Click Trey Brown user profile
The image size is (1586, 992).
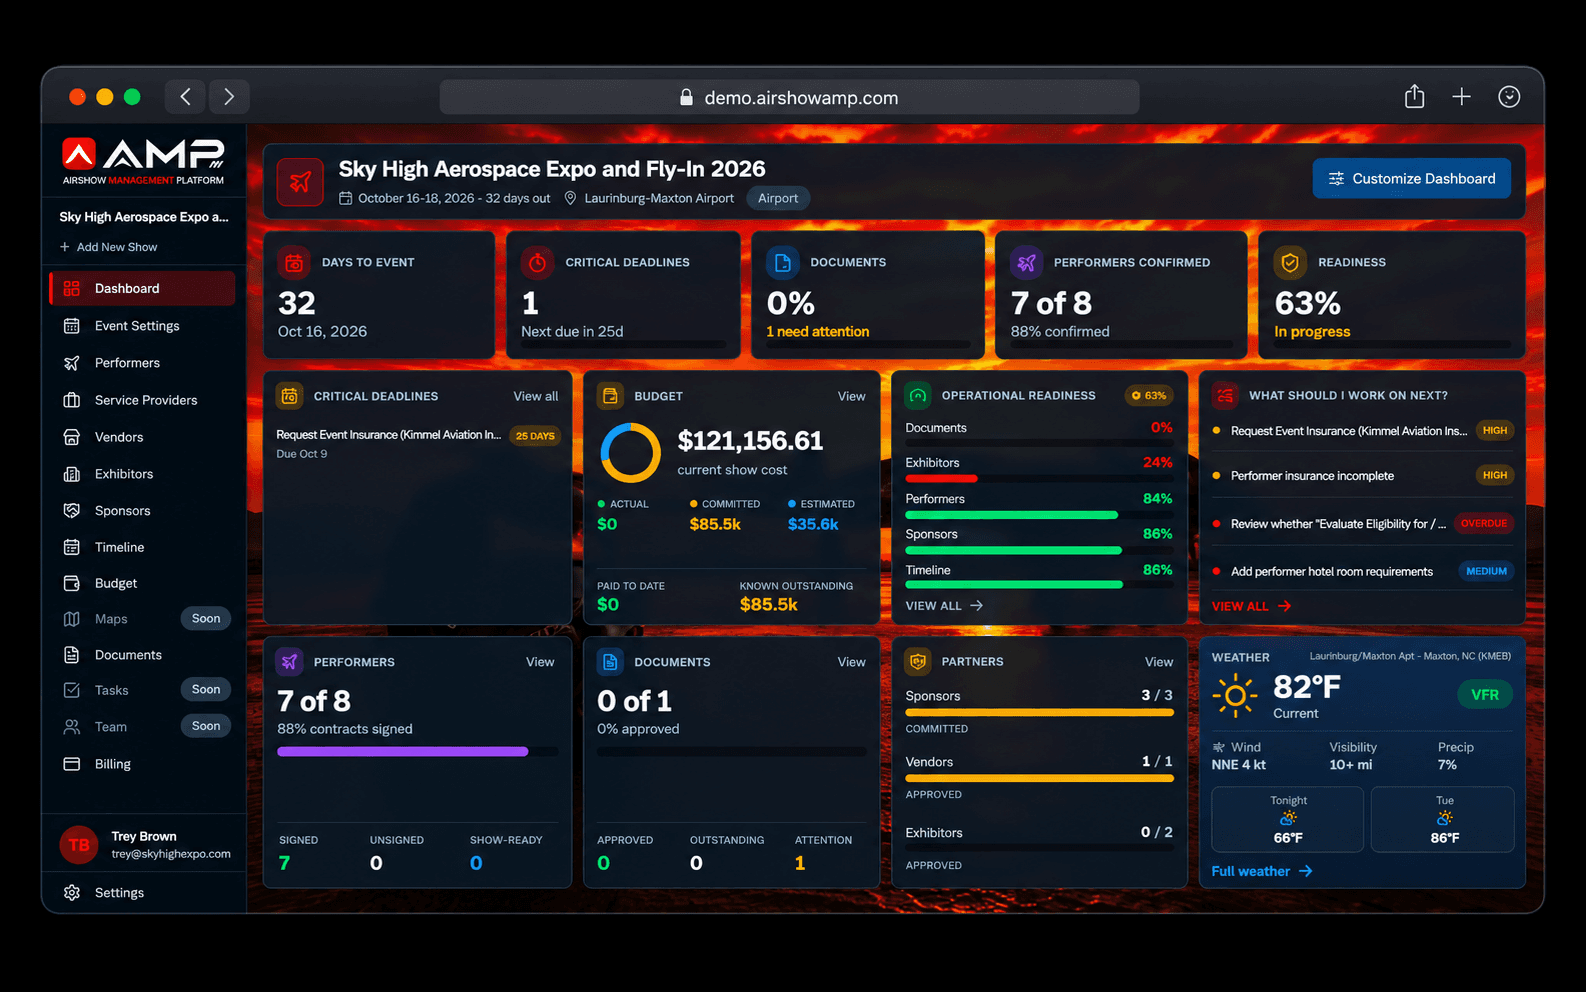(x=145, y=845)
